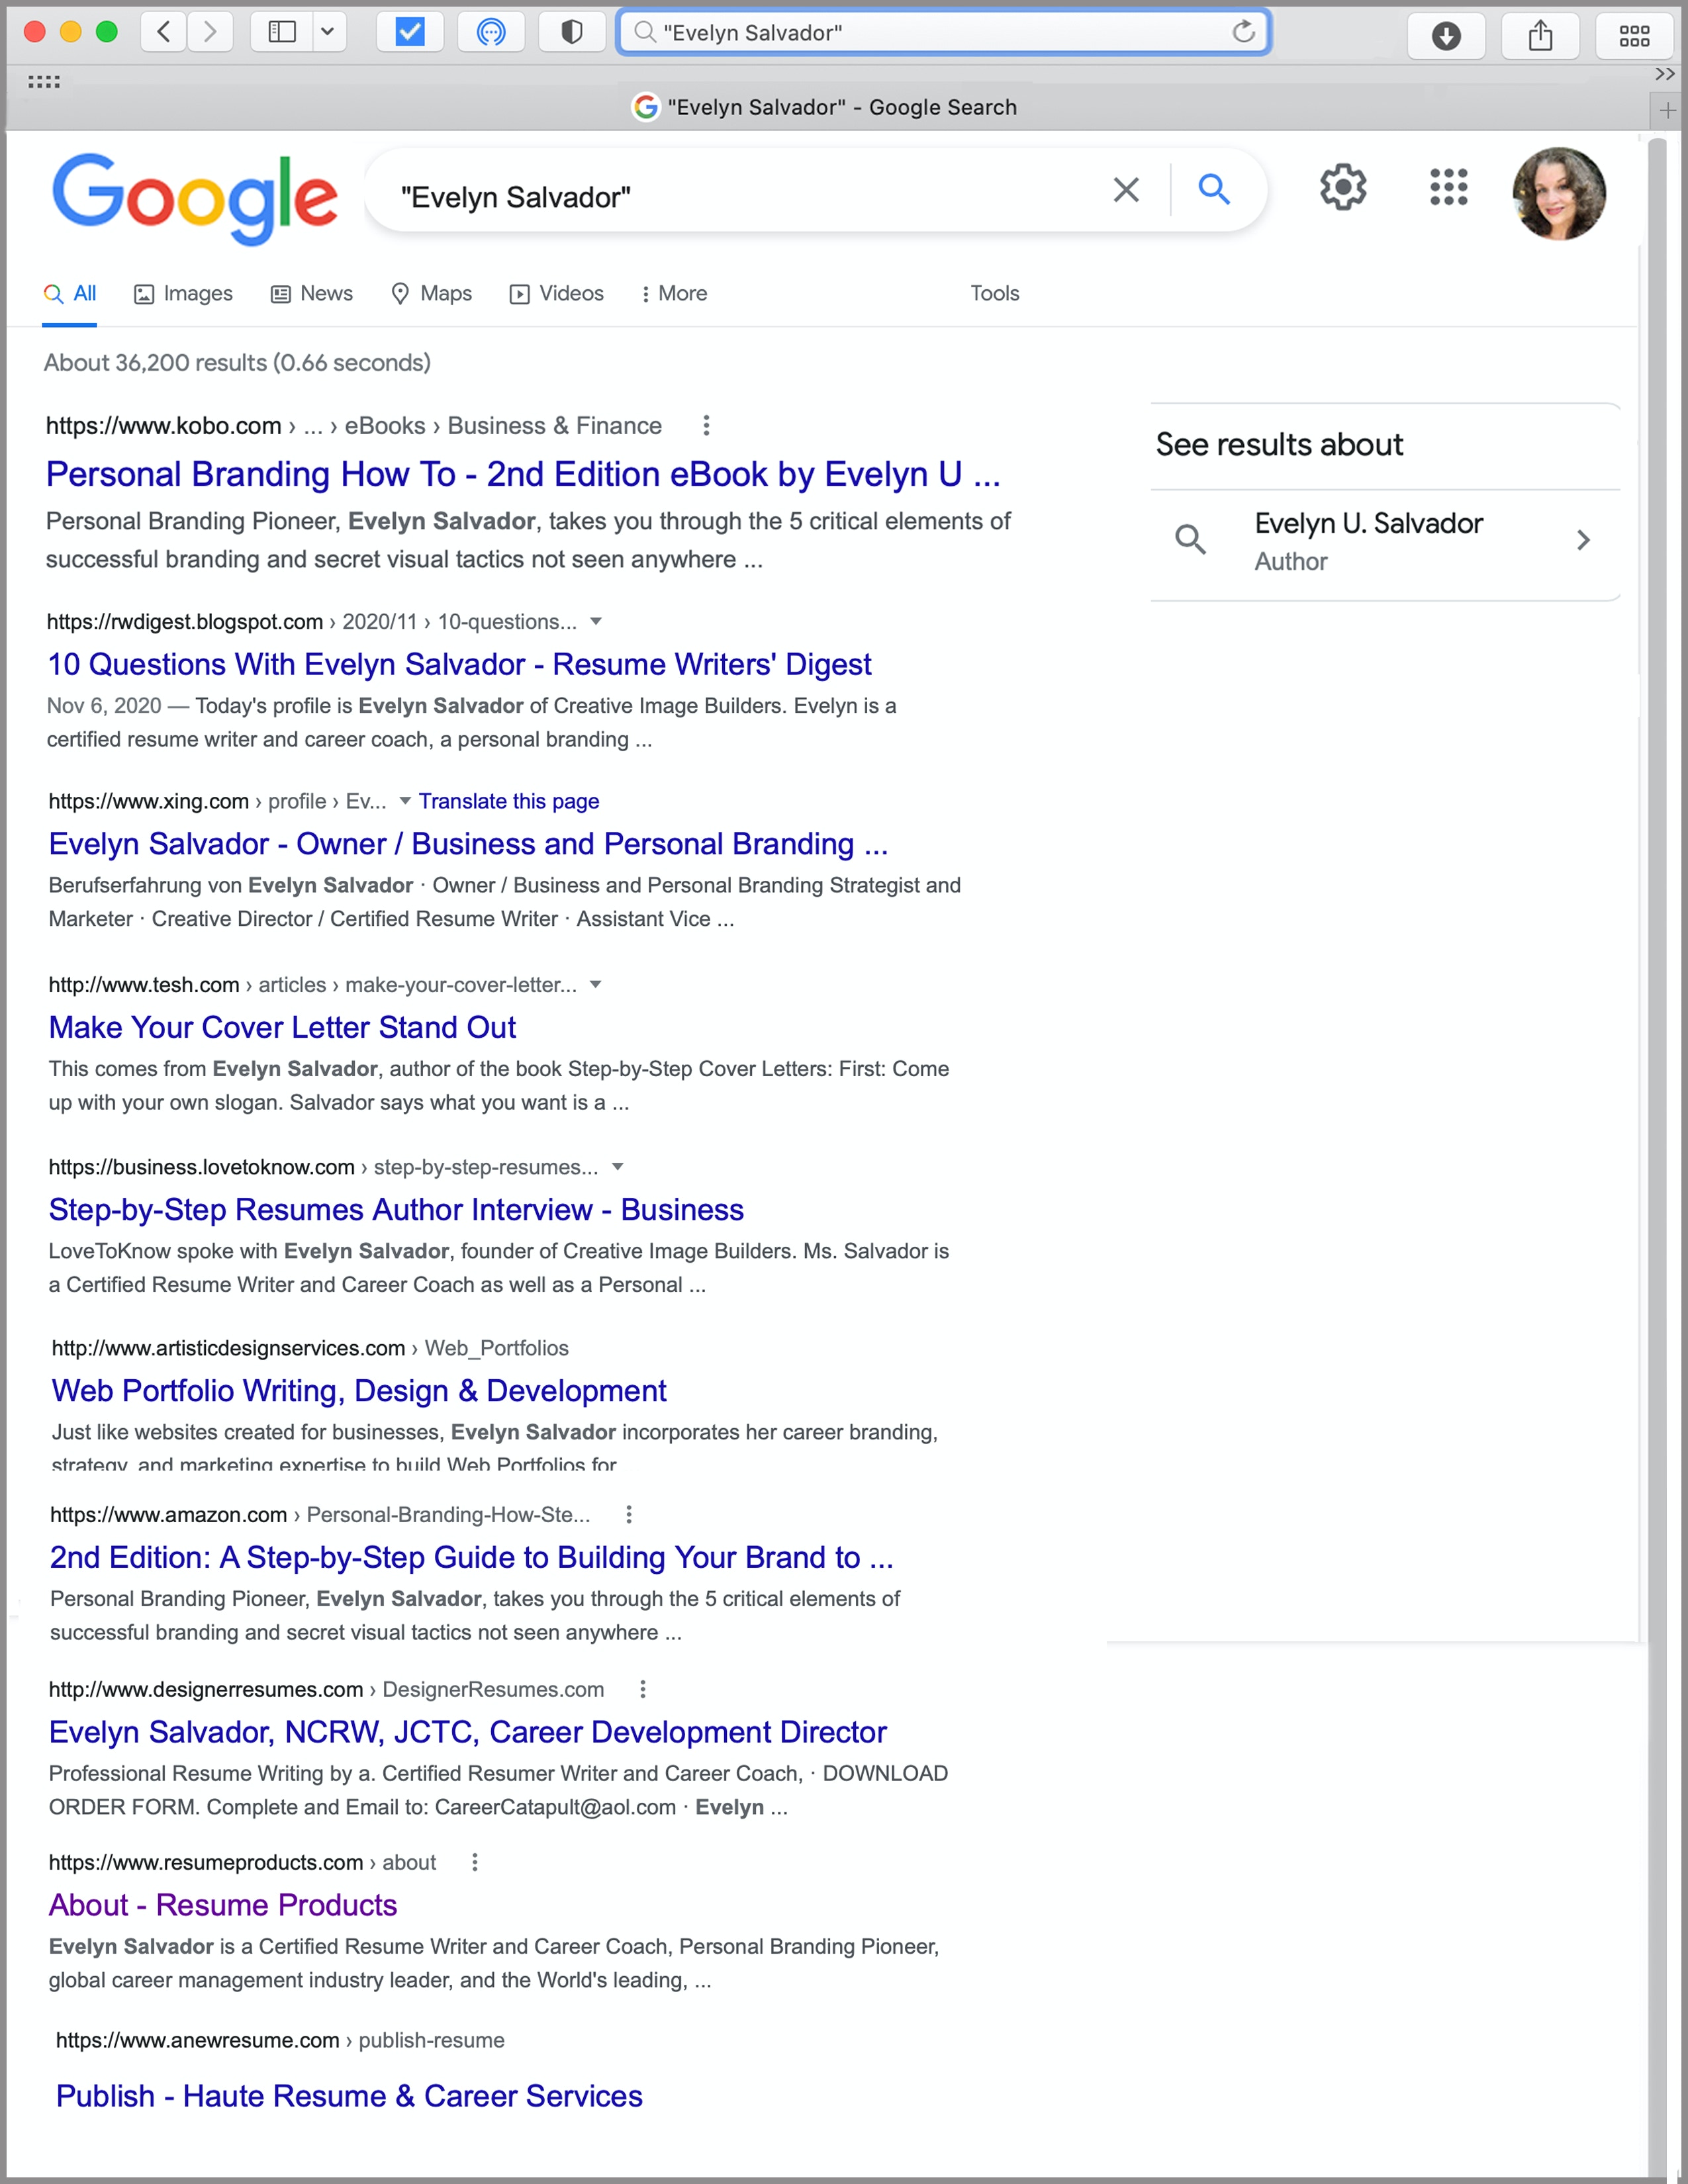This screenshot has height=2184, width=1688.
Task: Open the Share button in Safari toolbar
Action: coord(1541,36)
